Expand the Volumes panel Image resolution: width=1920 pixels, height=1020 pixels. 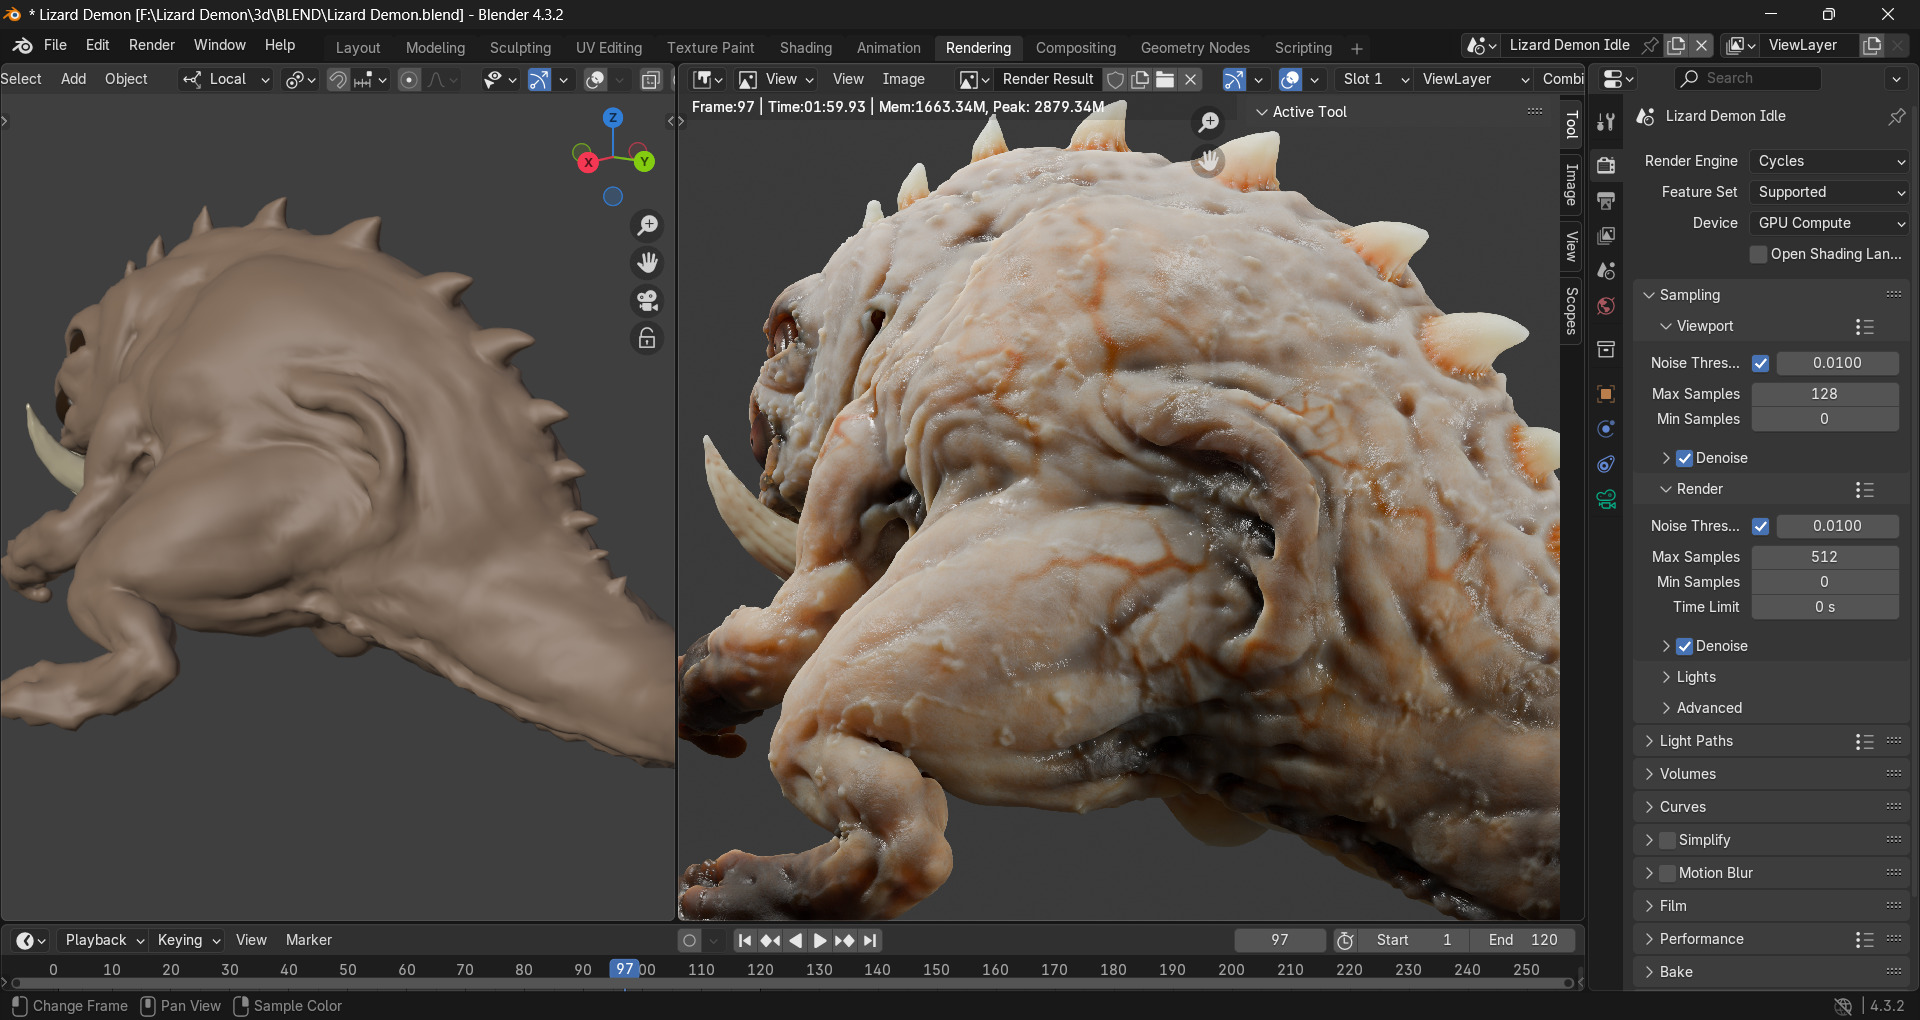pos(1687,774)
